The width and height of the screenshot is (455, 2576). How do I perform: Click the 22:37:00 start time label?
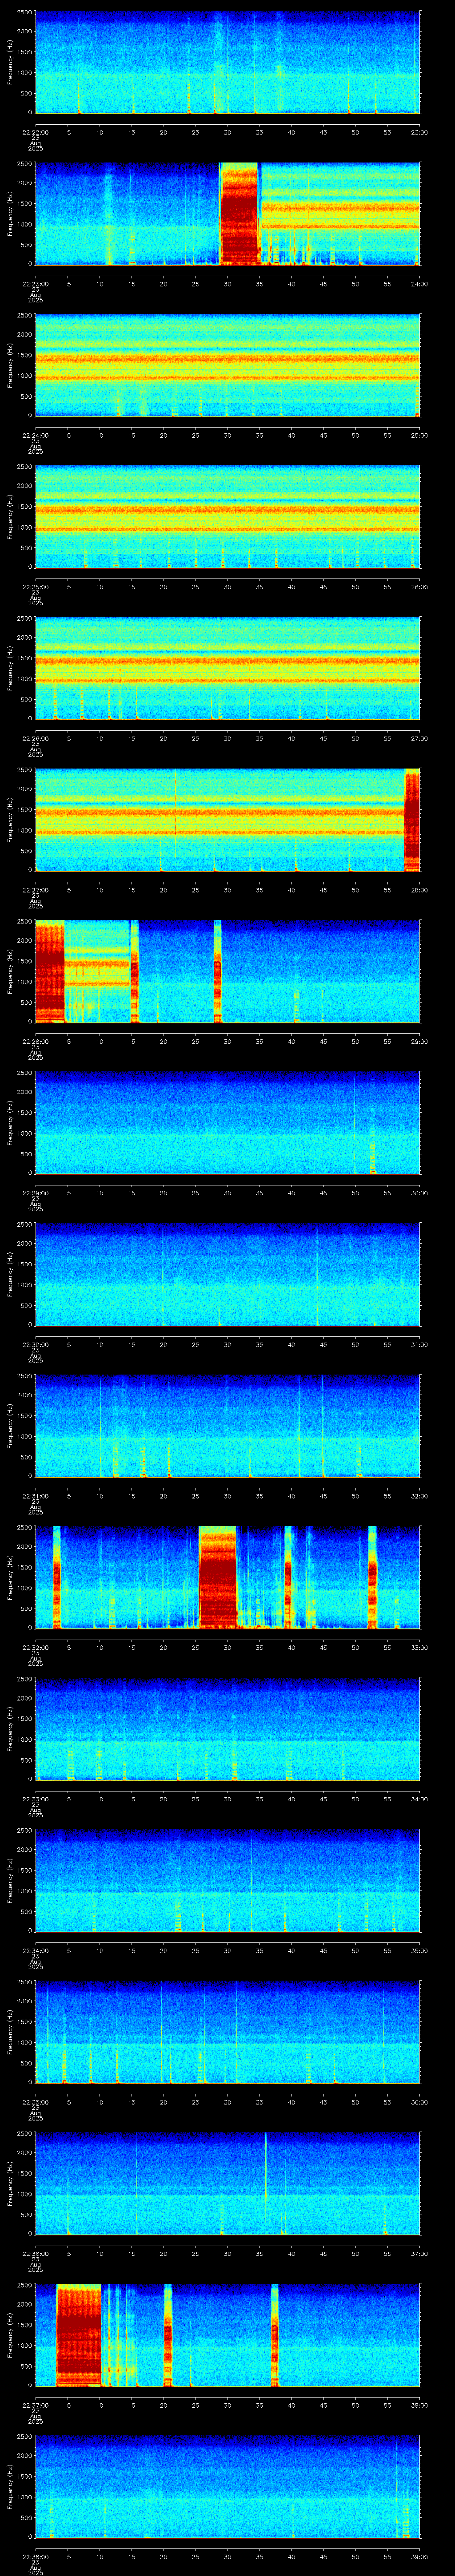pos(35,2405)
